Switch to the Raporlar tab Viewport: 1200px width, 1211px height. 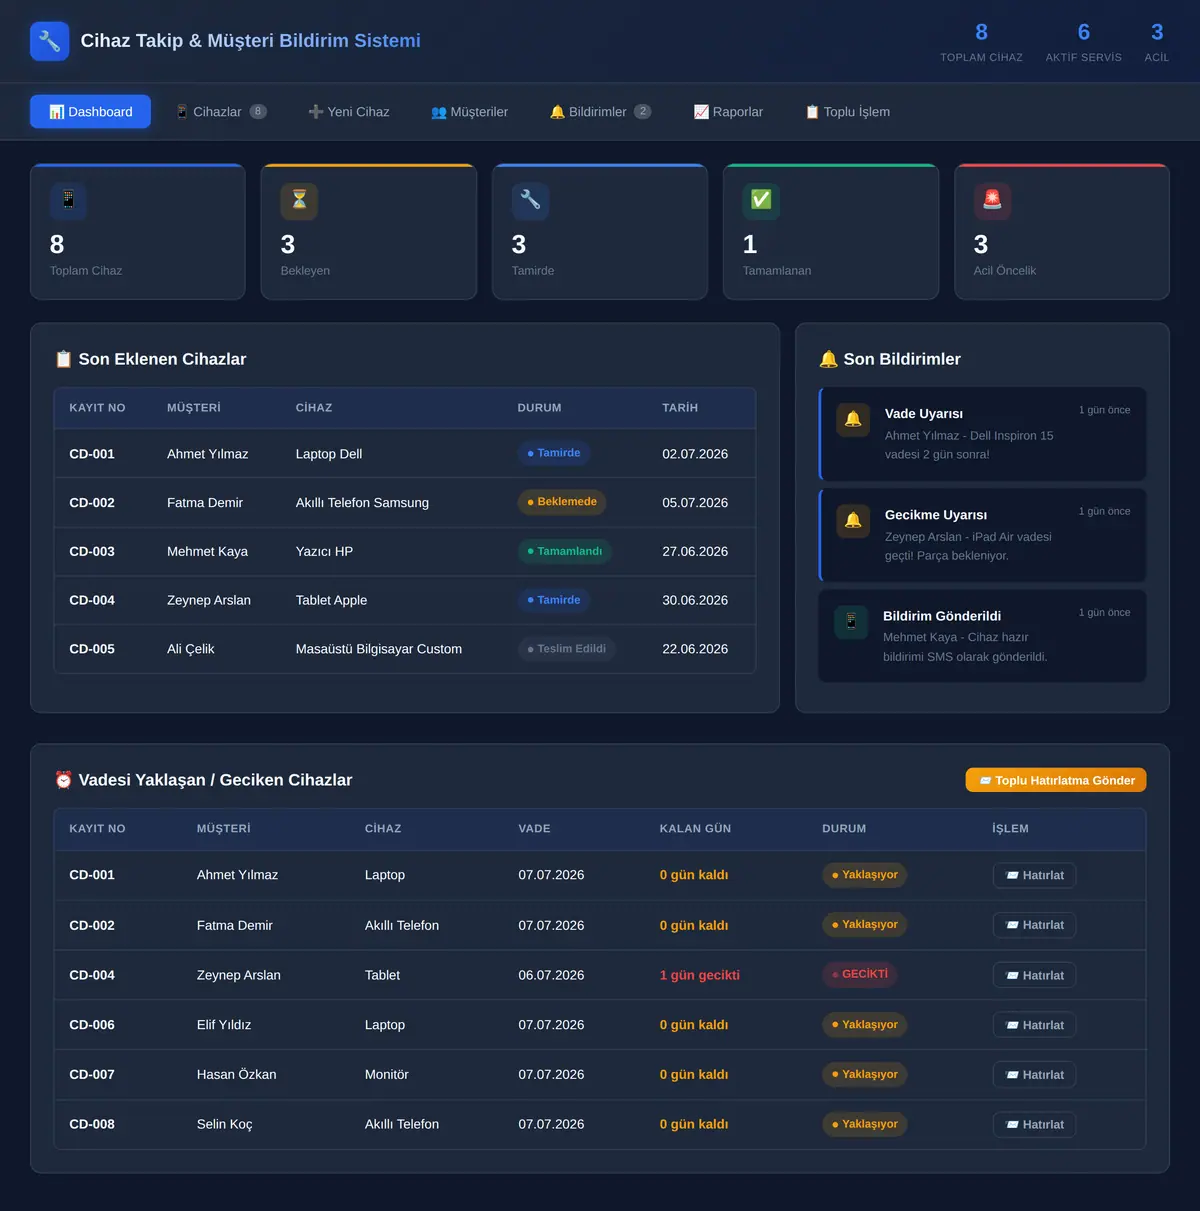tap(729, 112)
